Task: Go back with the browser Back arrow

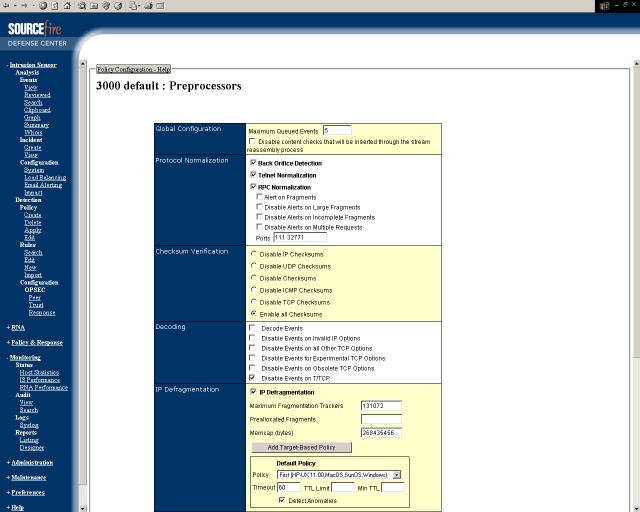Action: (6, 6)
